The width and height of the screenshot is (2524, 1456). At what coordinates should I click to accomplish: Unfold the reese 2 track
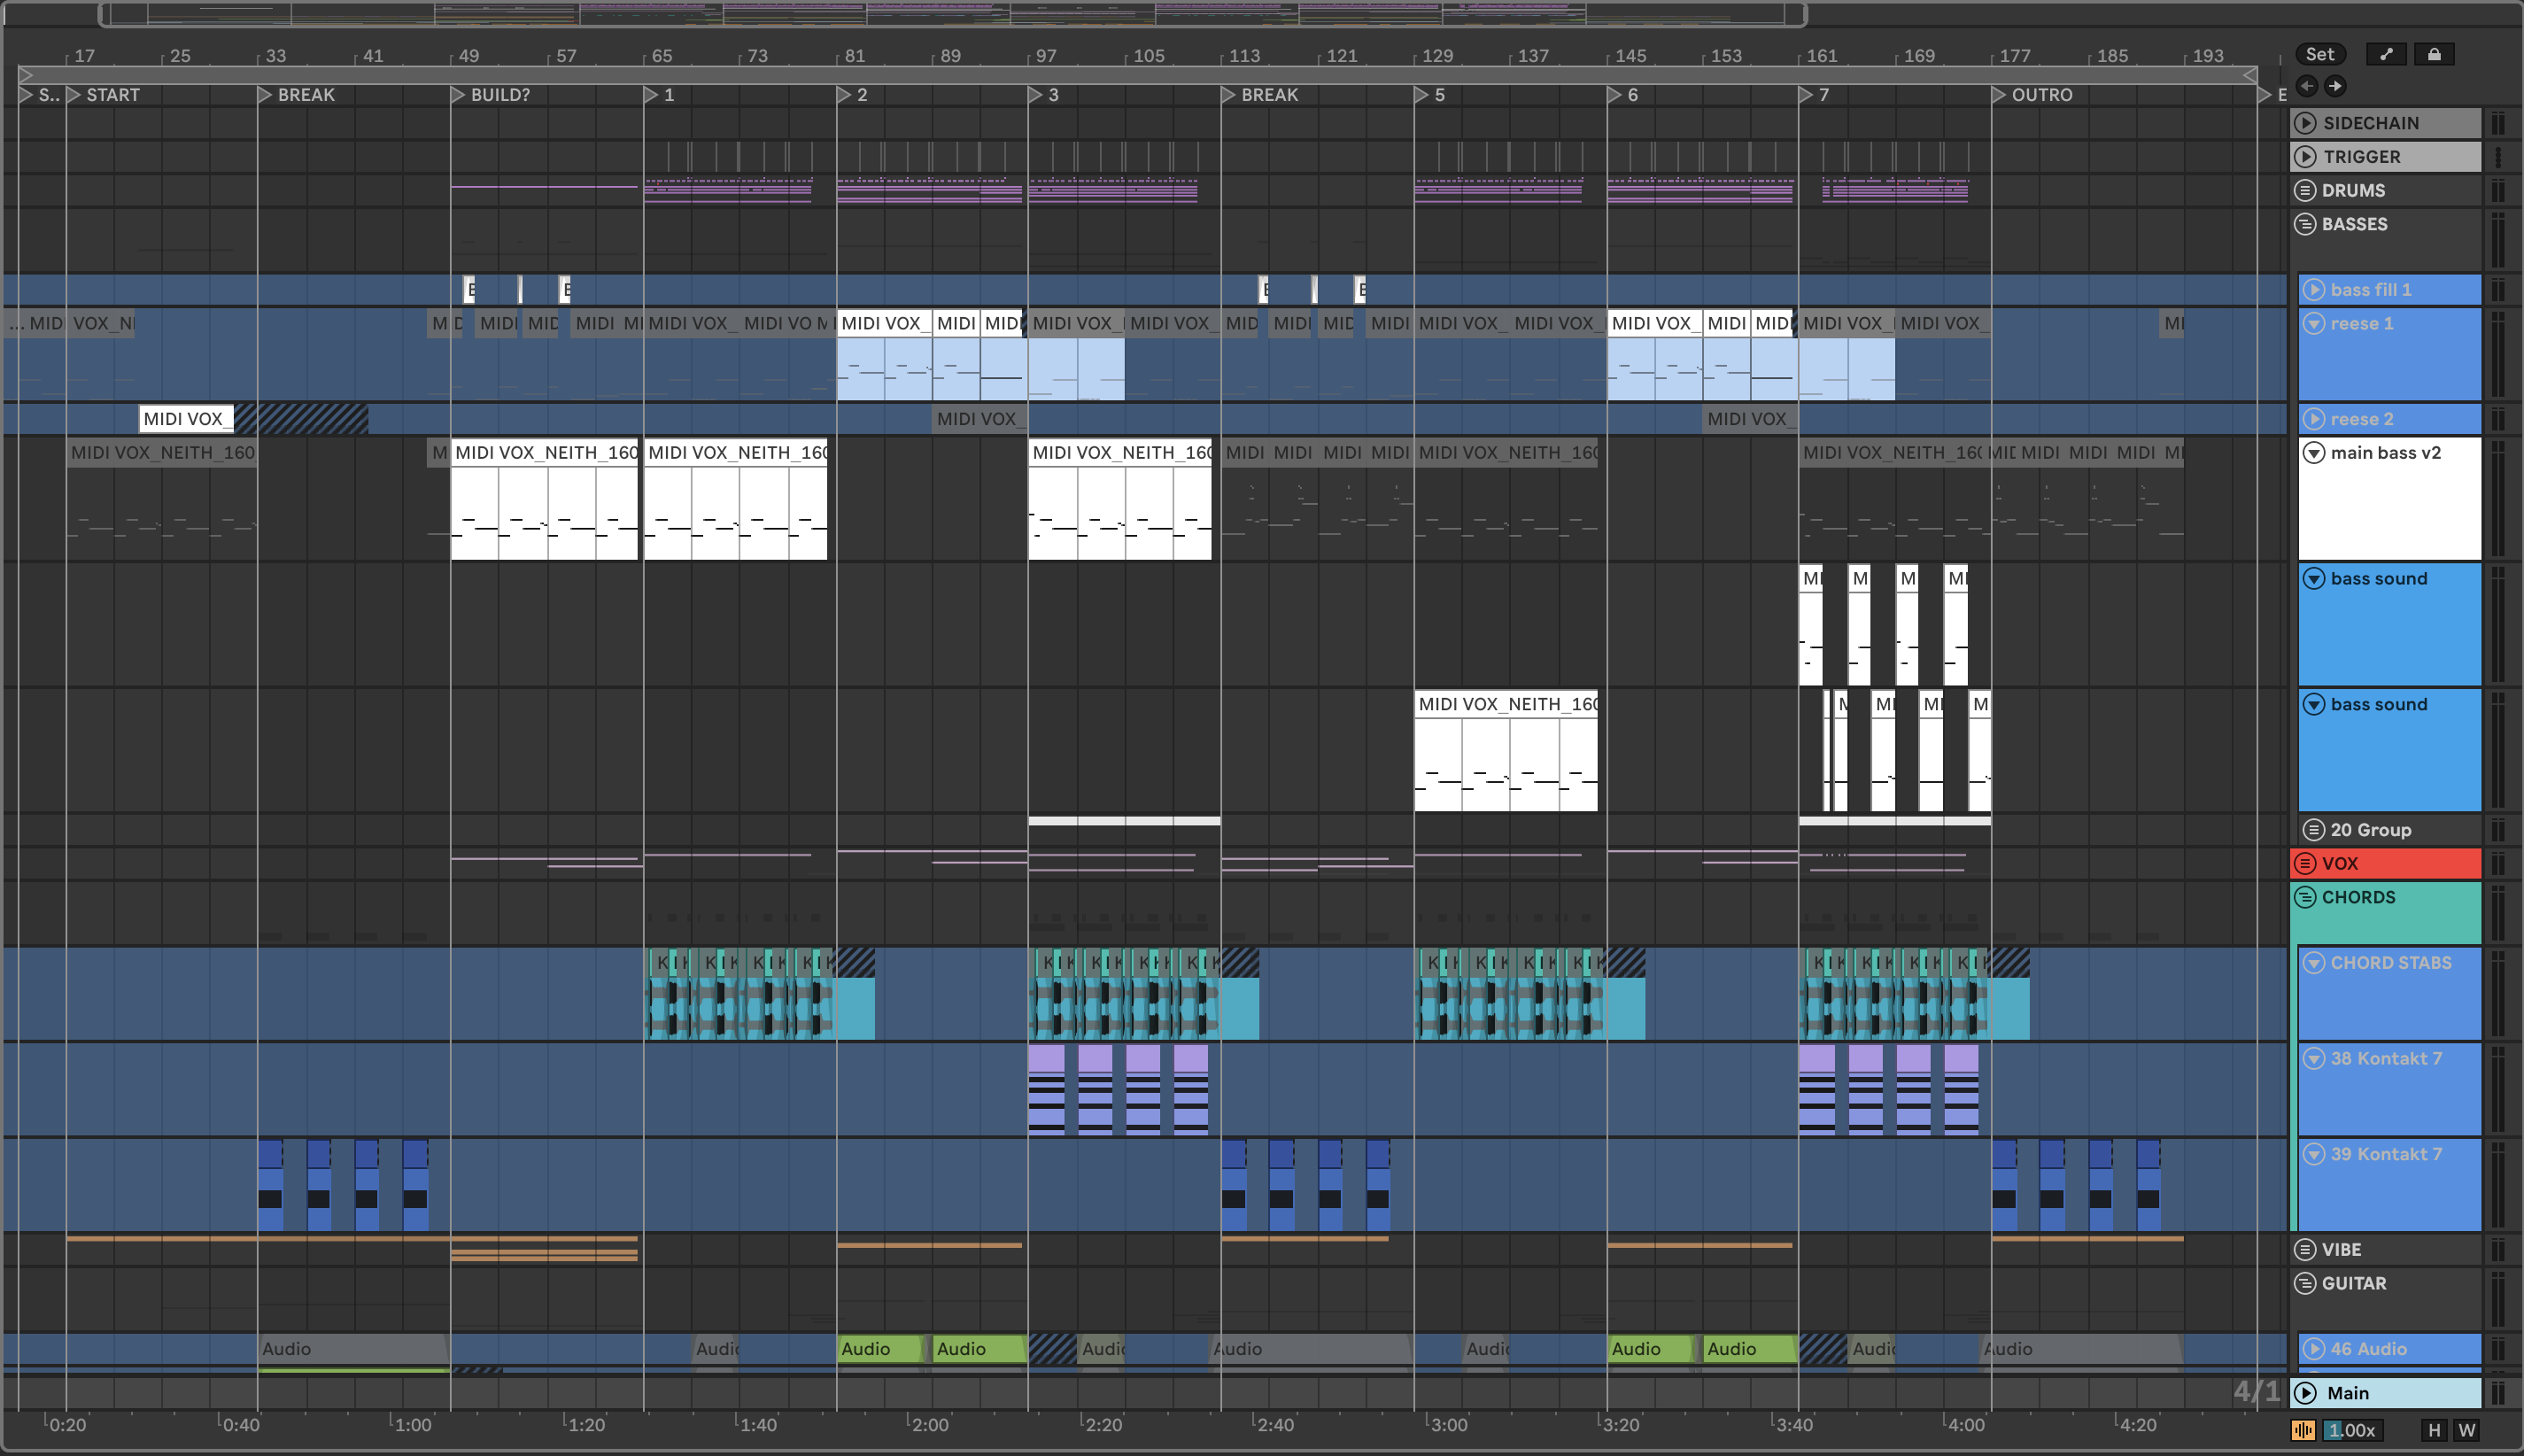(x=2314, y=419)
